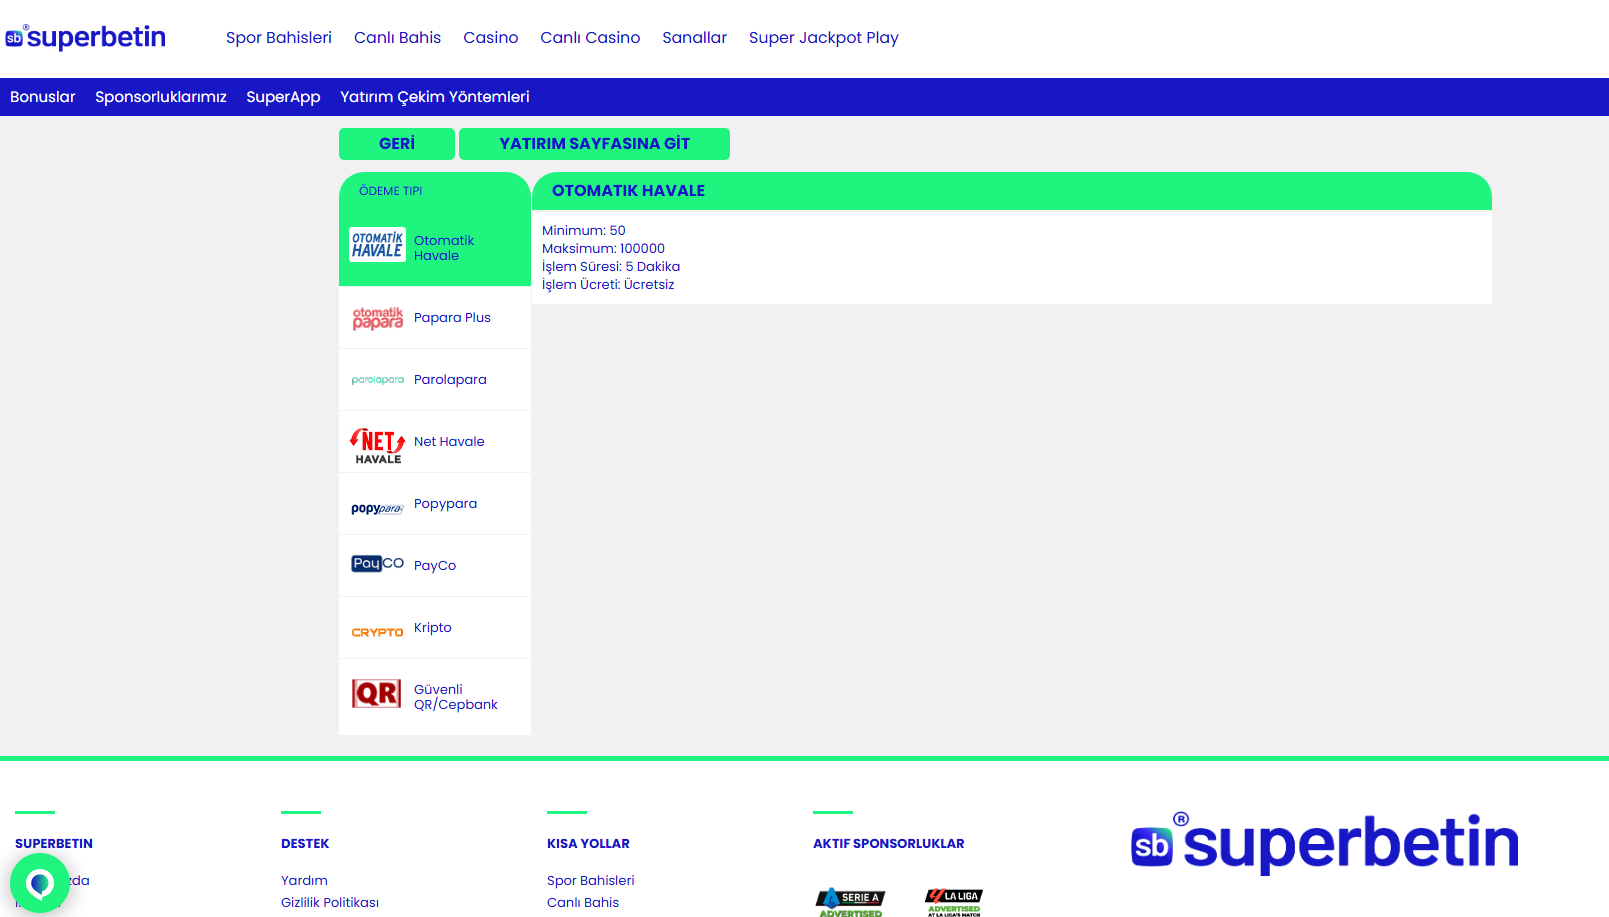The image size is (1609, 917).
Task: Click the QR Cepbank logo icon
Action: [377, 693]
